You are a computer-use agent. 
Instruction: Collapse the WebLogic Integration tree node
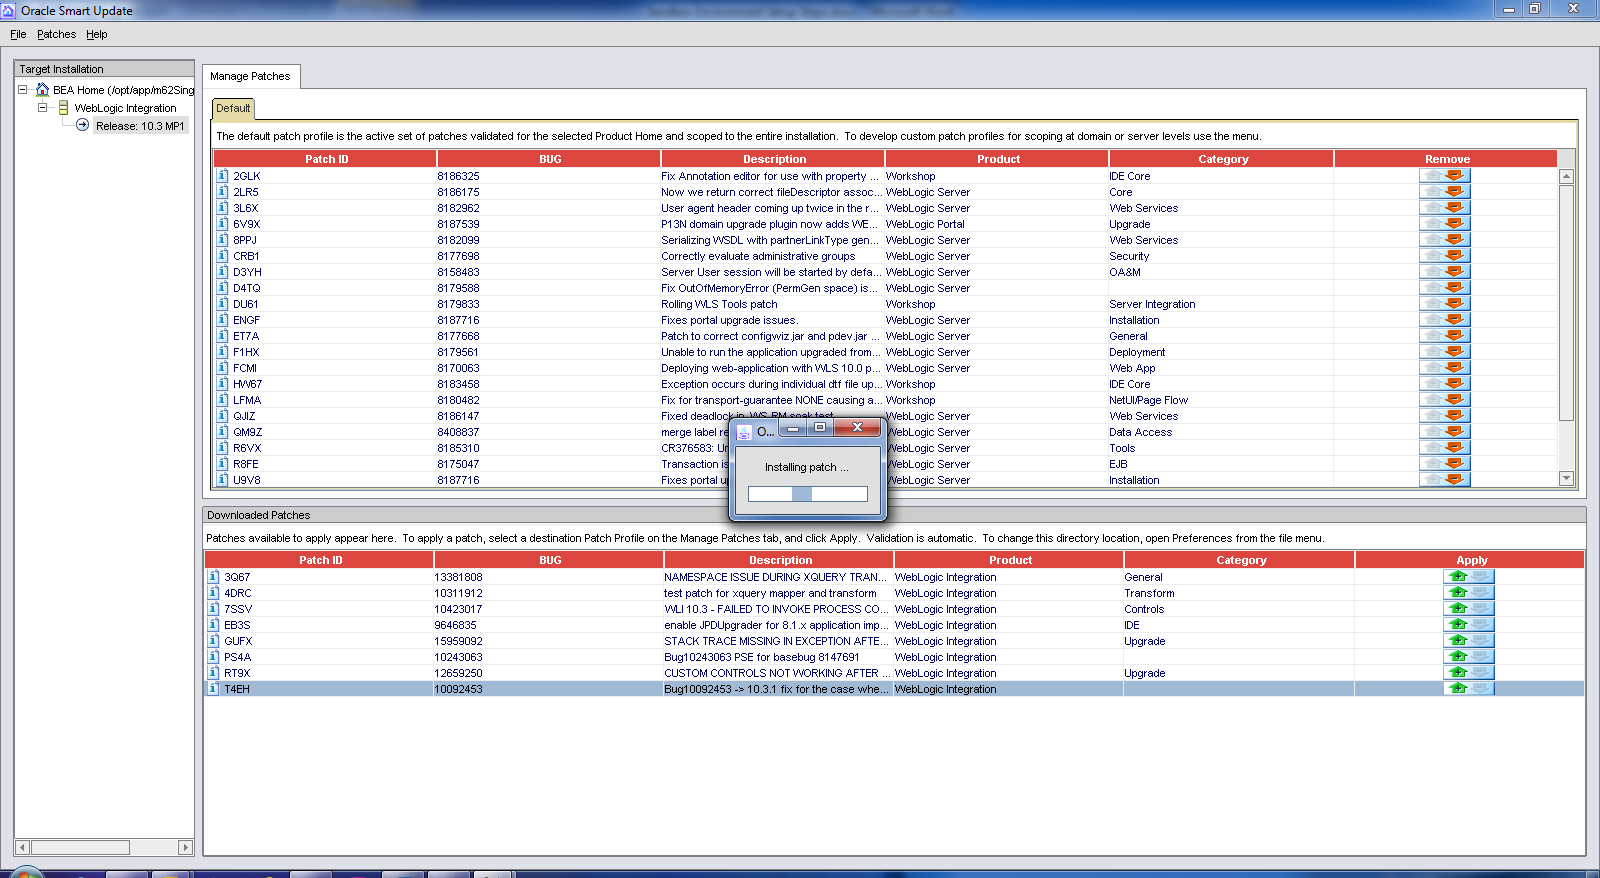[42, 108]
